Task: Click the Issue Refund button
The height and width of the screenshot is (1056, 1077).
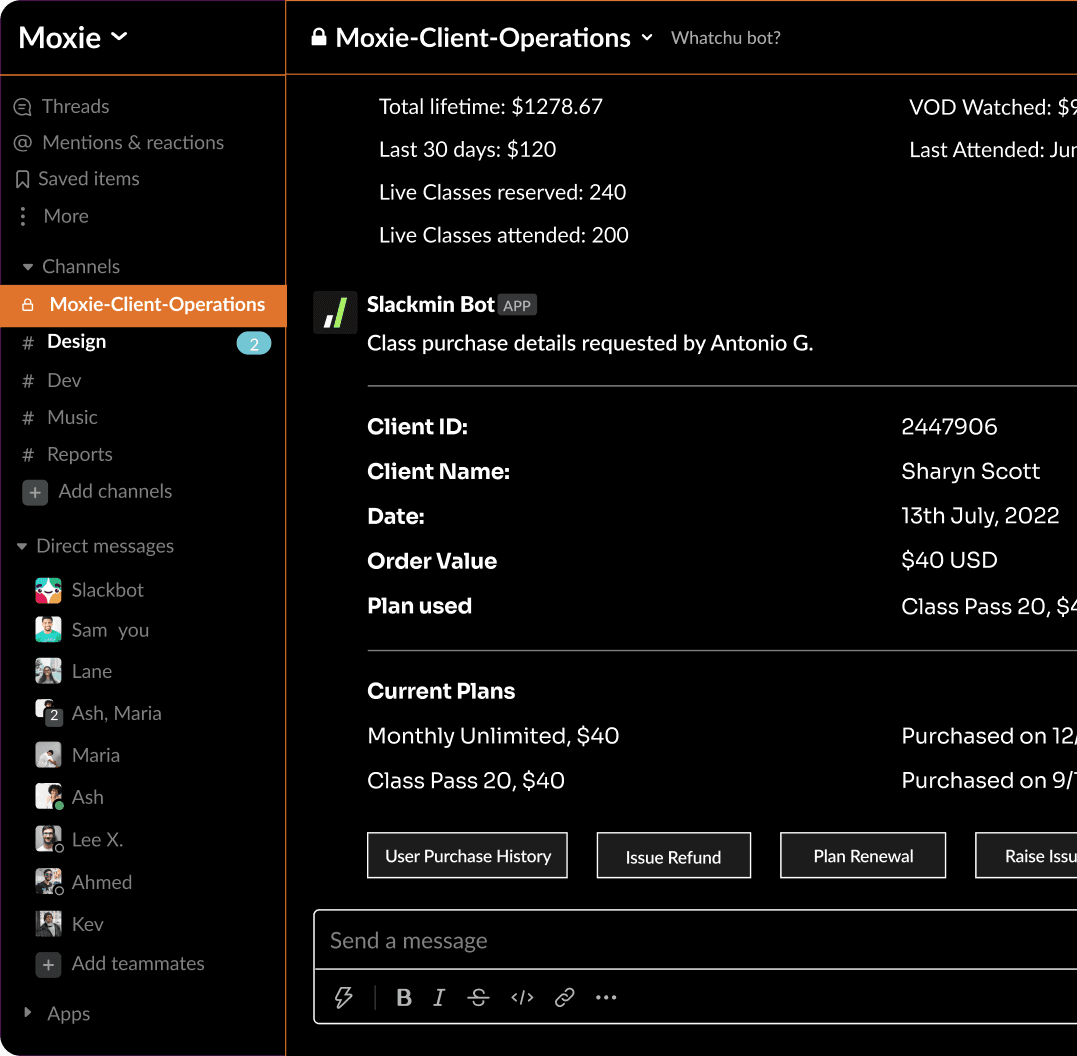Action: coord(673,857)
